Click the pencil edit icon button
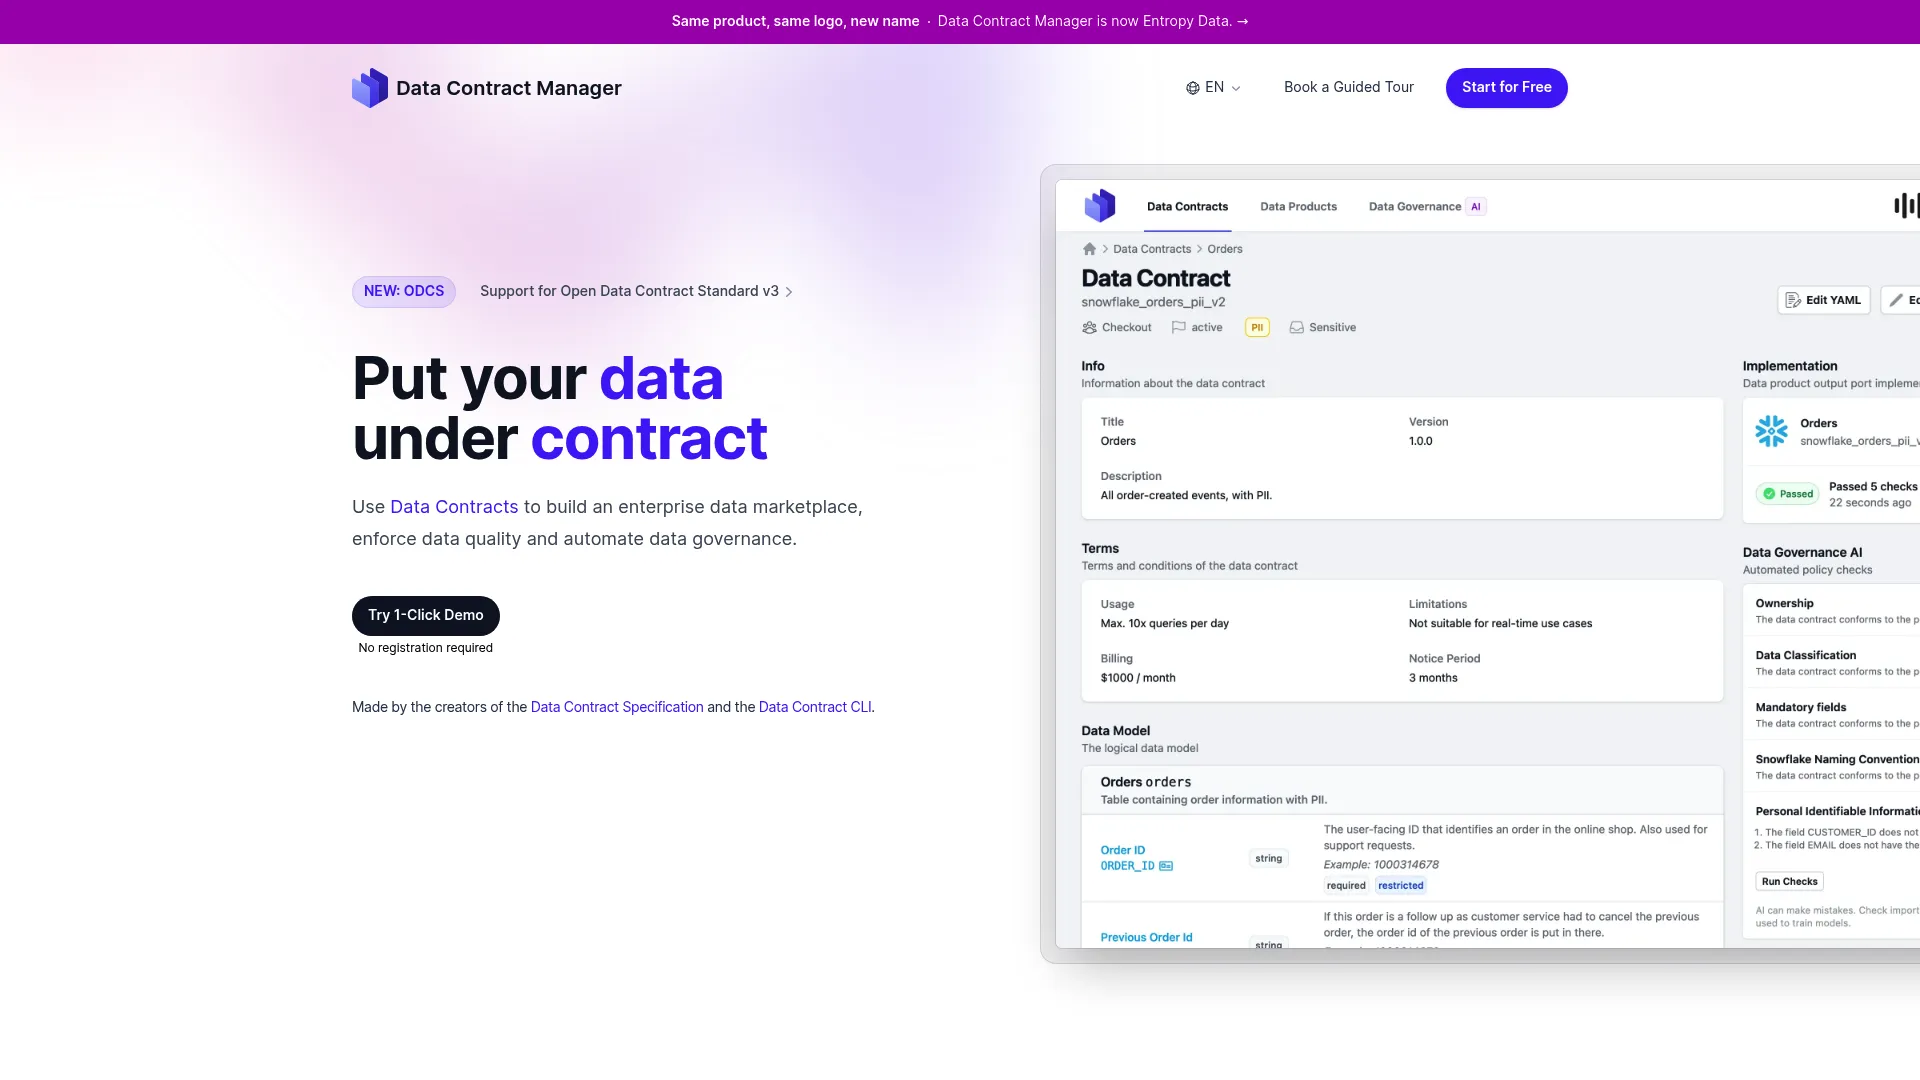Screen dimensions: 1920x1080 pos(1900,300)
